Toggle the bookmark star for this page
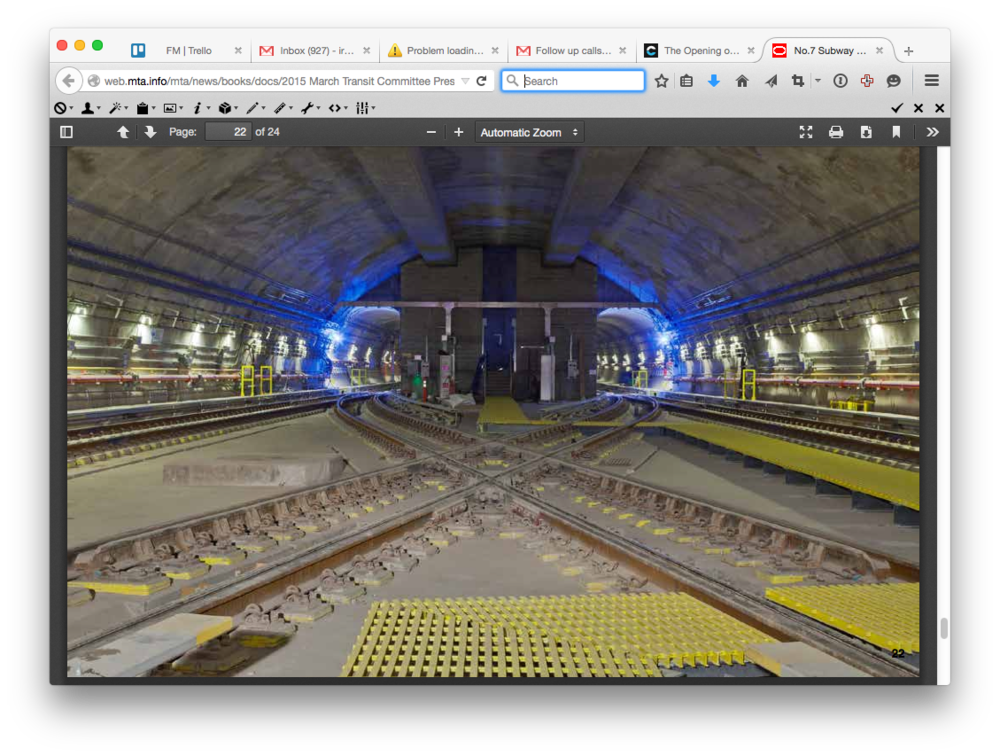Image resolution: width=1000 pixels, height=756 pixels. [661, 81]
